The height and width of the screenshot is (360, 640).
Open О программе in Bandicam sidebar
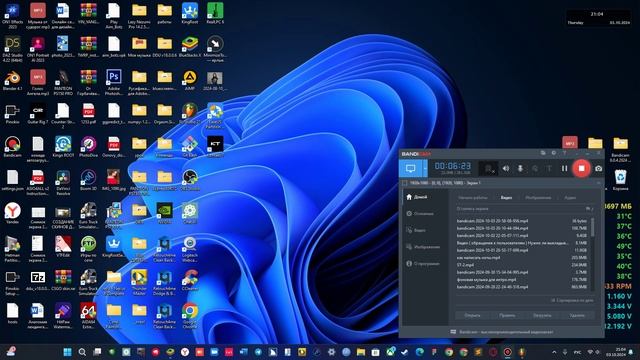point(423,264)
